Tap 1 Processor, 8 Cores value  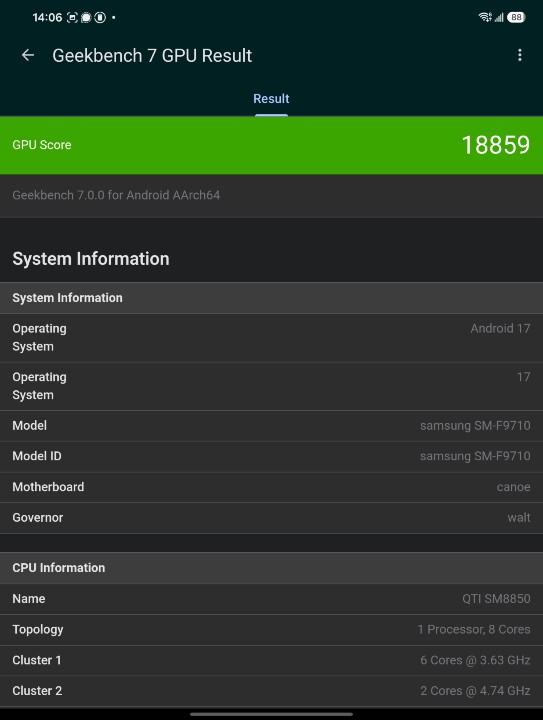[x=474, y=630]
